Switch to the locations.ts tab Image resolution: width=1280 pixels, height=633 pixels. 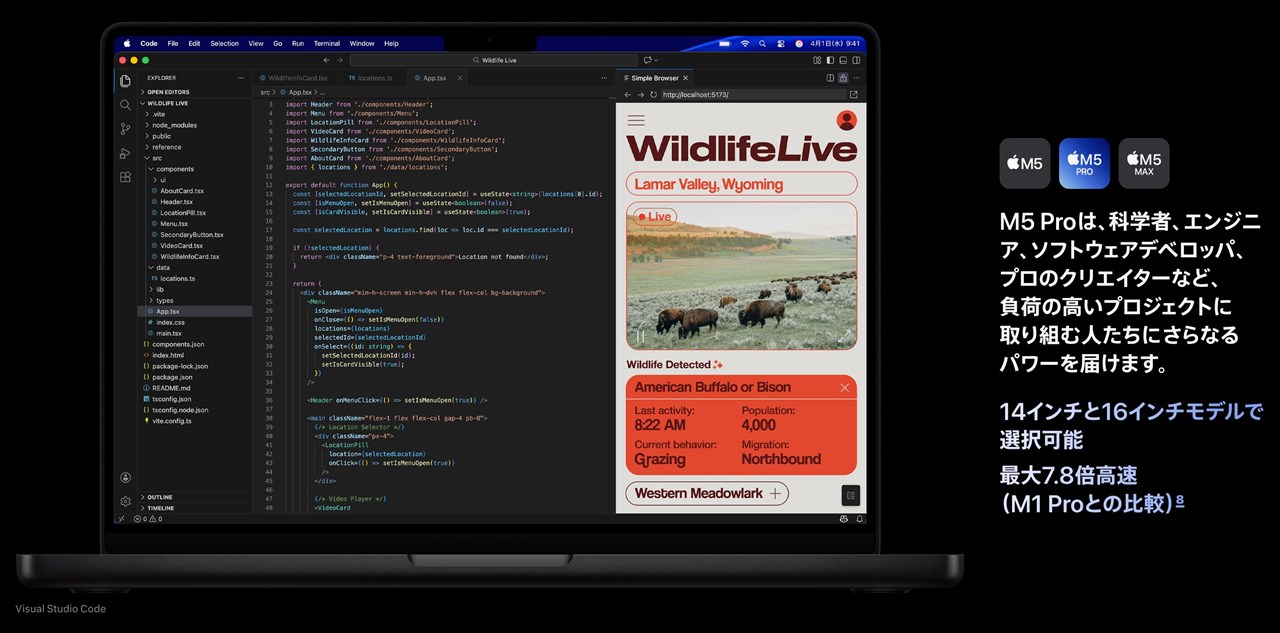373,78
